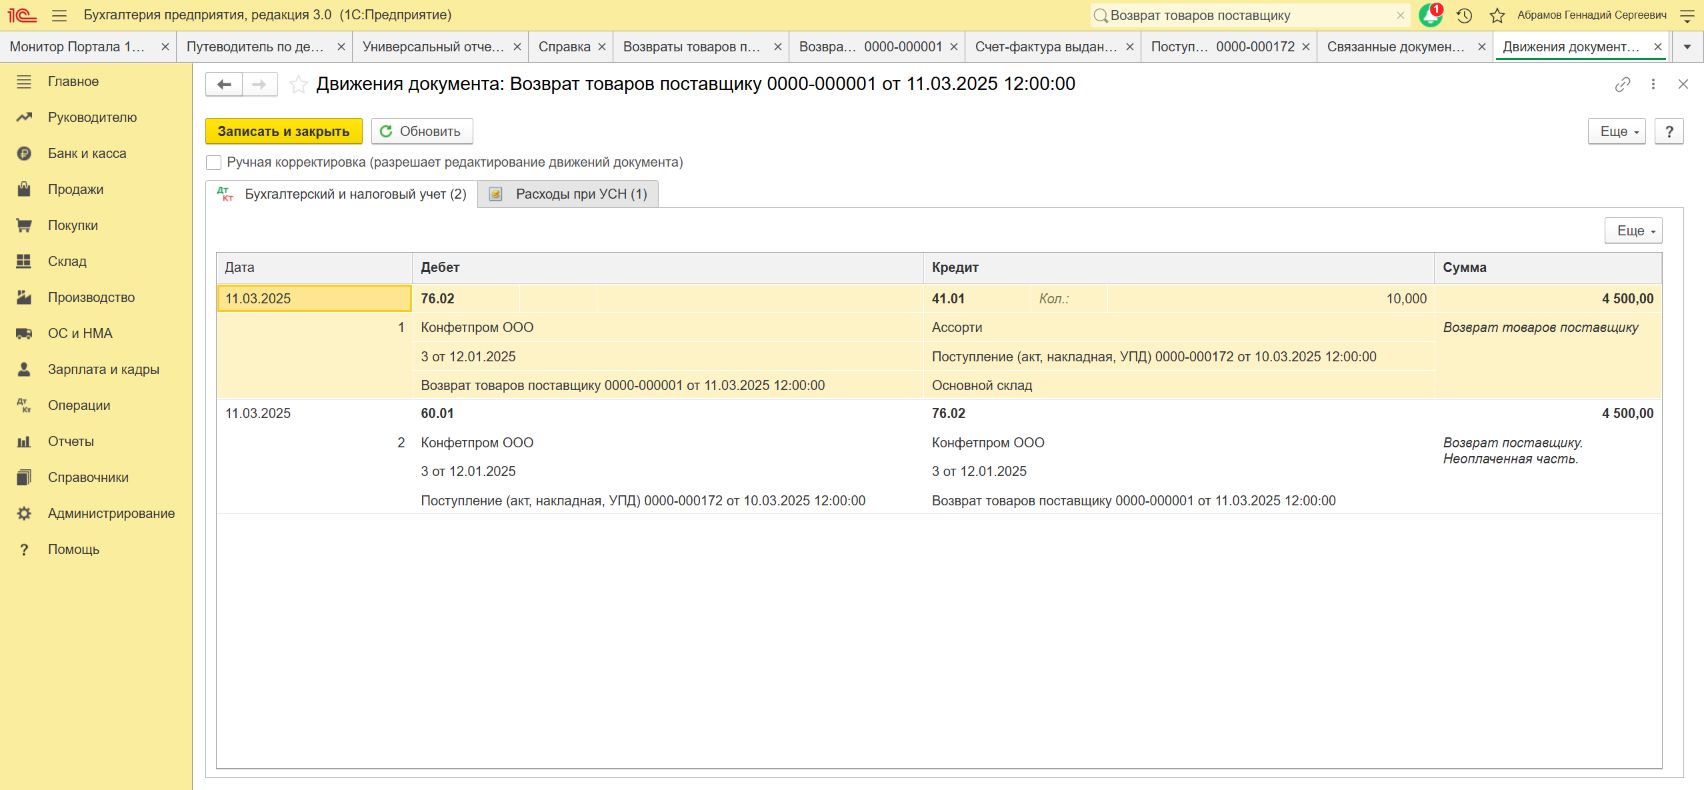
Task: Click the search input field
Action: tap(1248, 15)
